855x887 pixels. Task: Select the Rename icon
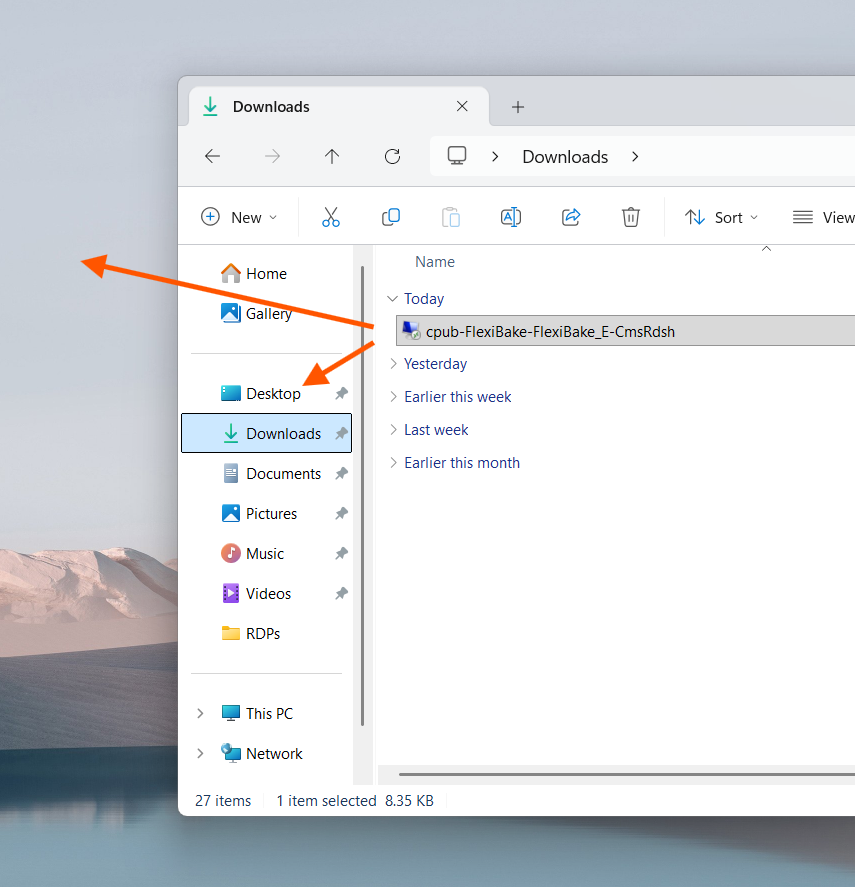pyautogui.click(x=511, y=217)
